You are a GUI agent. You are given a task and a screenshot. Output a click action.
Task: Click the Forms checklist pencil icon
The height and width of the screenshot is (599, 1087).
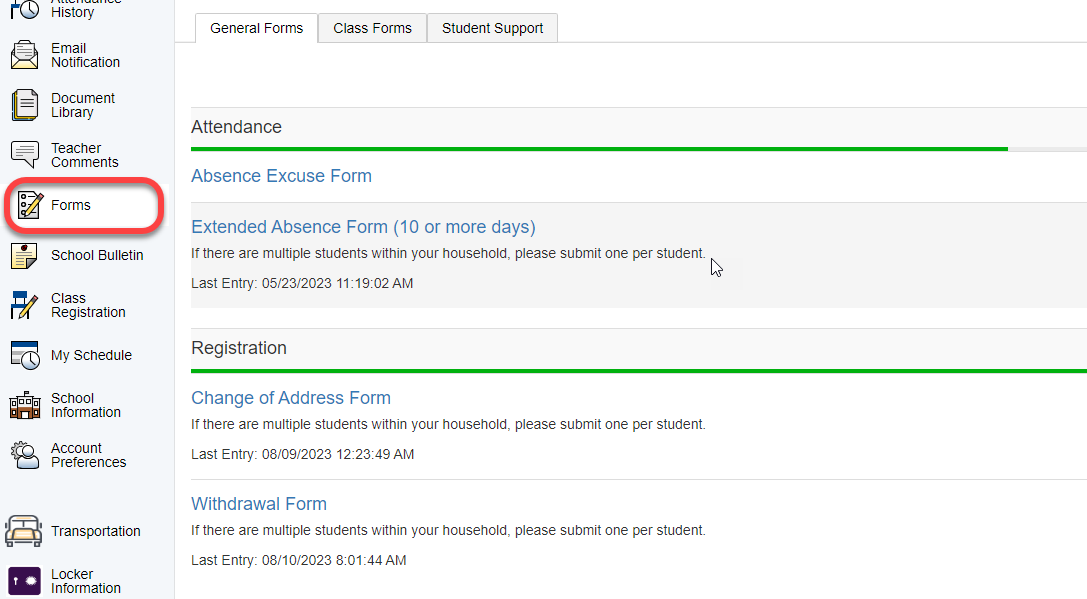(x=30, y=205)
